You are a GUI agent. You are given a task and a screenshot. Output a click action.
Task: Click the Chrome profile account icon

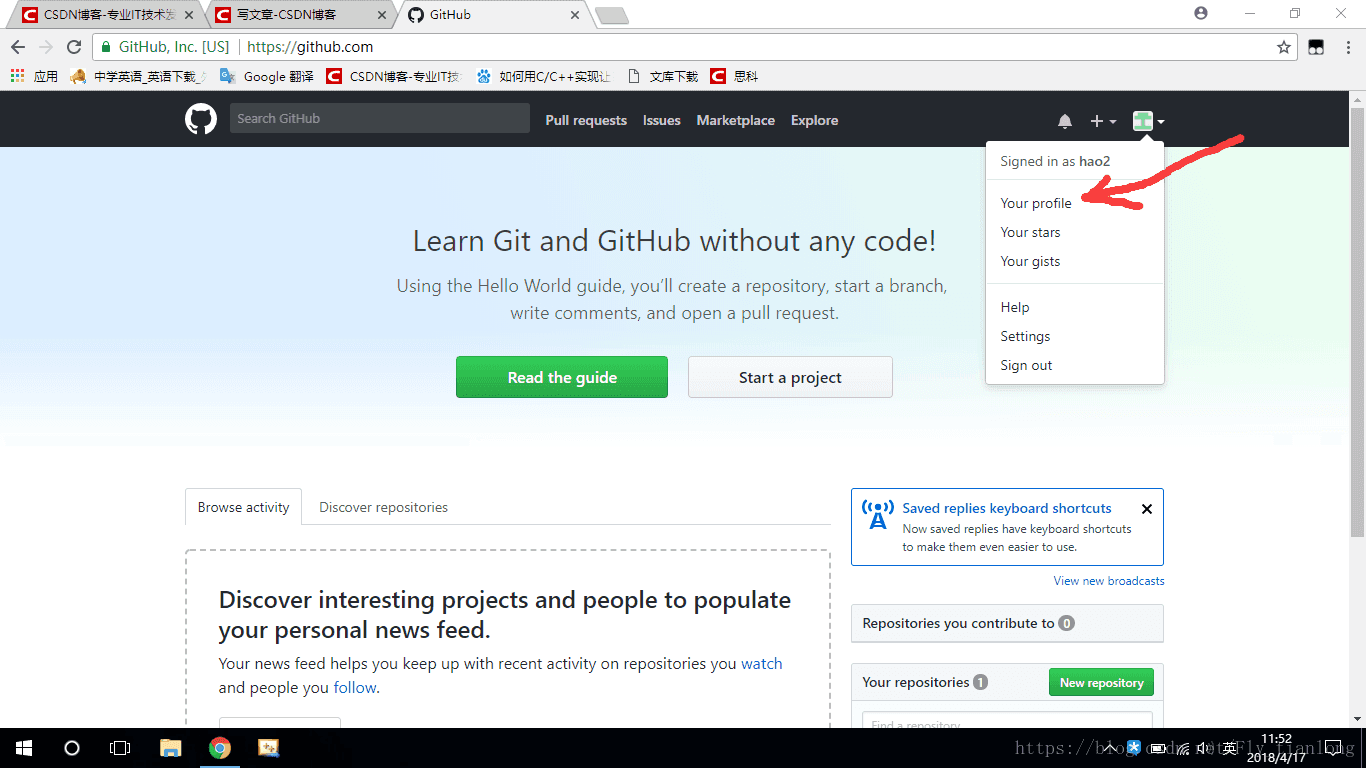tap(1201, 13)
